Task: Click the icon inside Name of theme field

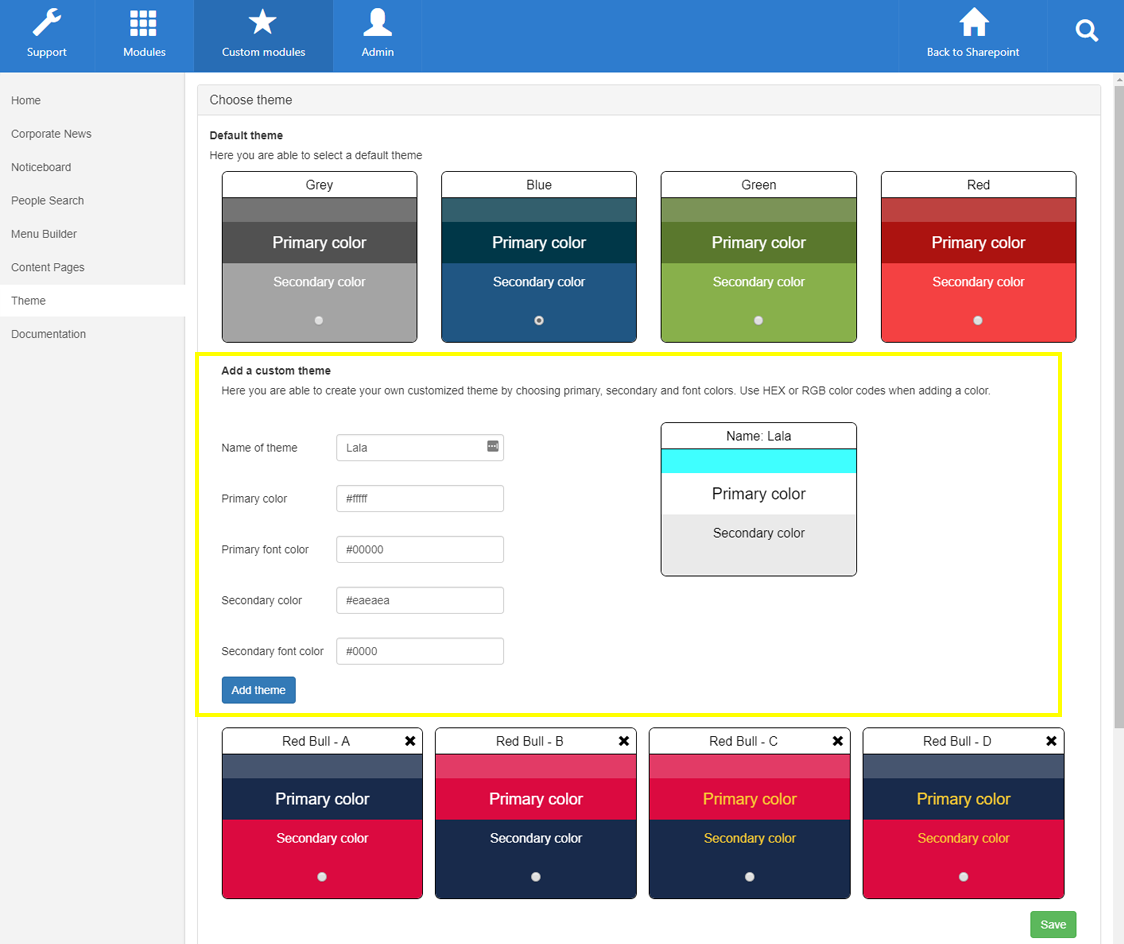Action: (x=493, y=446)
